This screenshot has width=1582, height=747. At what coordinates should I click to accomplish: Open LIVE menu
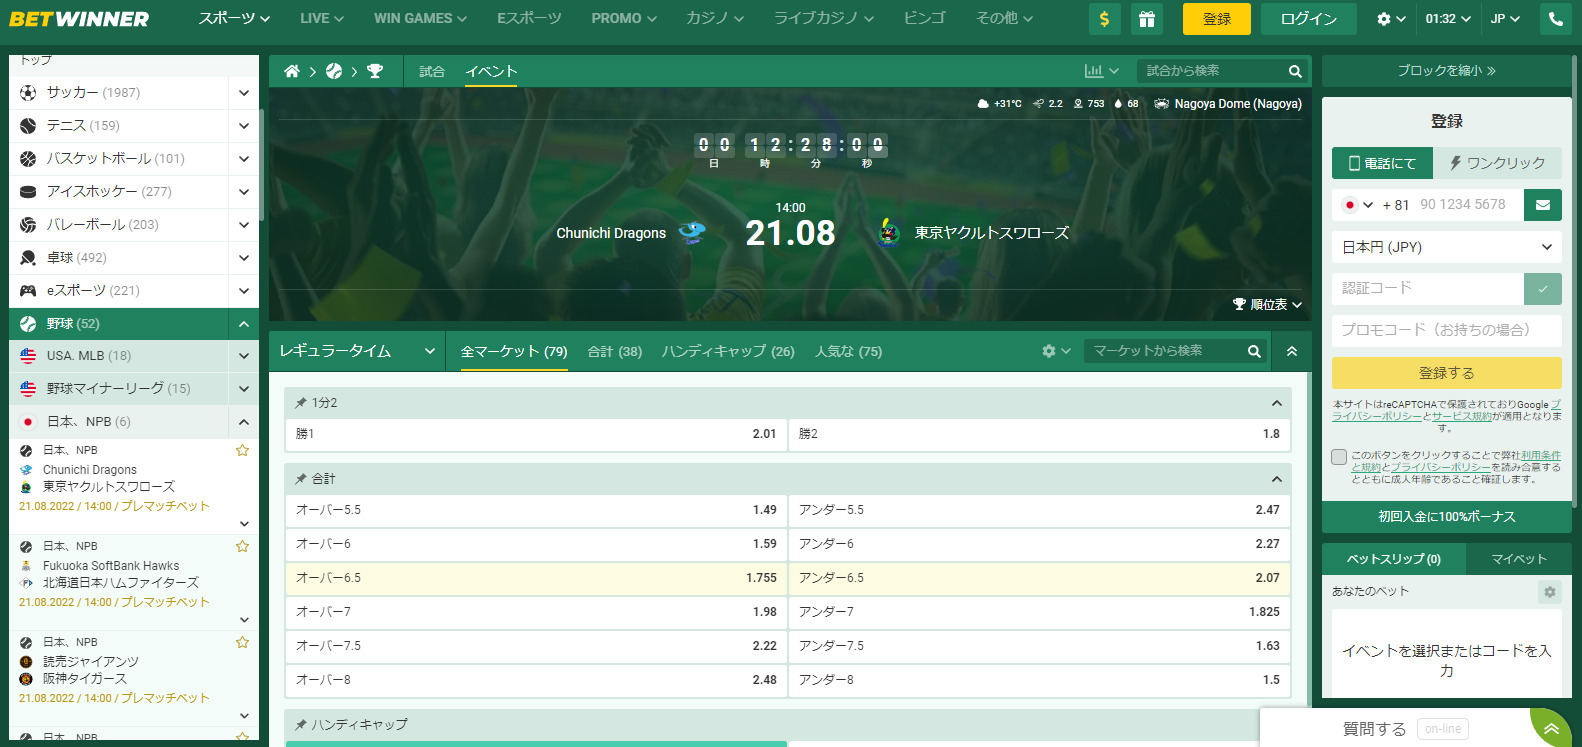(x=322, y=19)
